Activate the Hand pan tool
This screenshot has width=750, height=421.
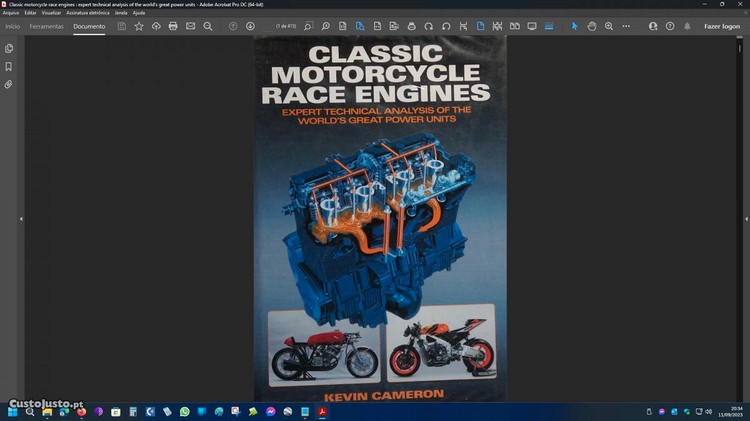point(592,26)
